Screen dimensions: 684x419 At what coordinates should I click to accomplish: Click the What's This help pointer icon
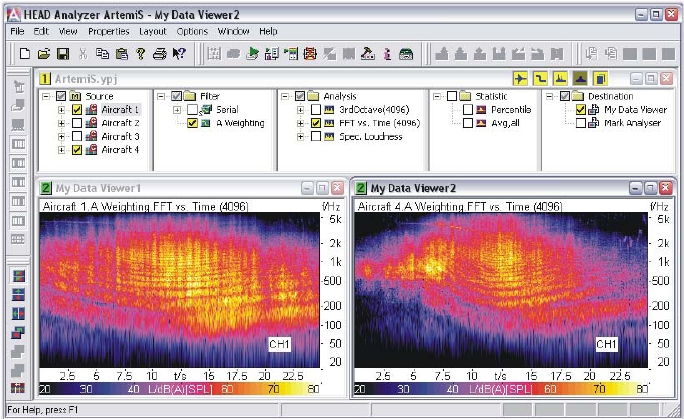[179, 54]
